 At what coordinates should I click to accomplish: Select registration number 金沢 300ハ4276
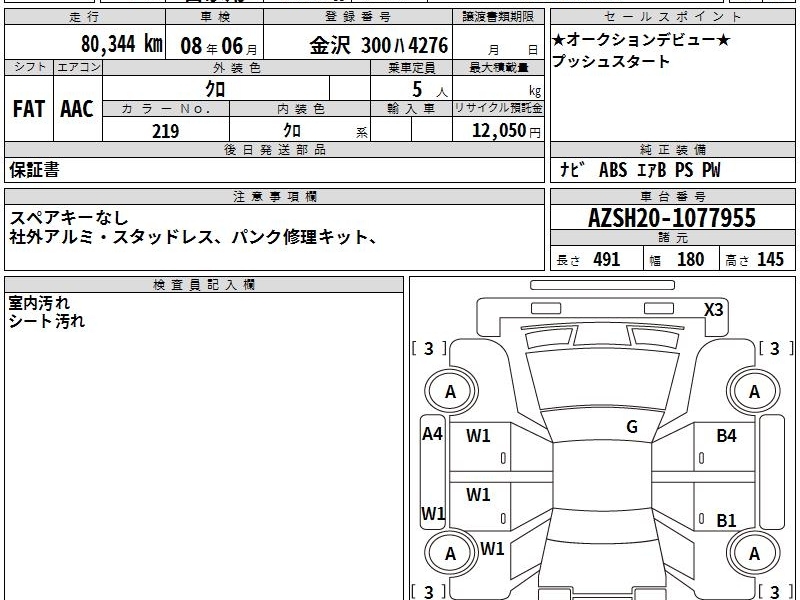pos(379,45)
